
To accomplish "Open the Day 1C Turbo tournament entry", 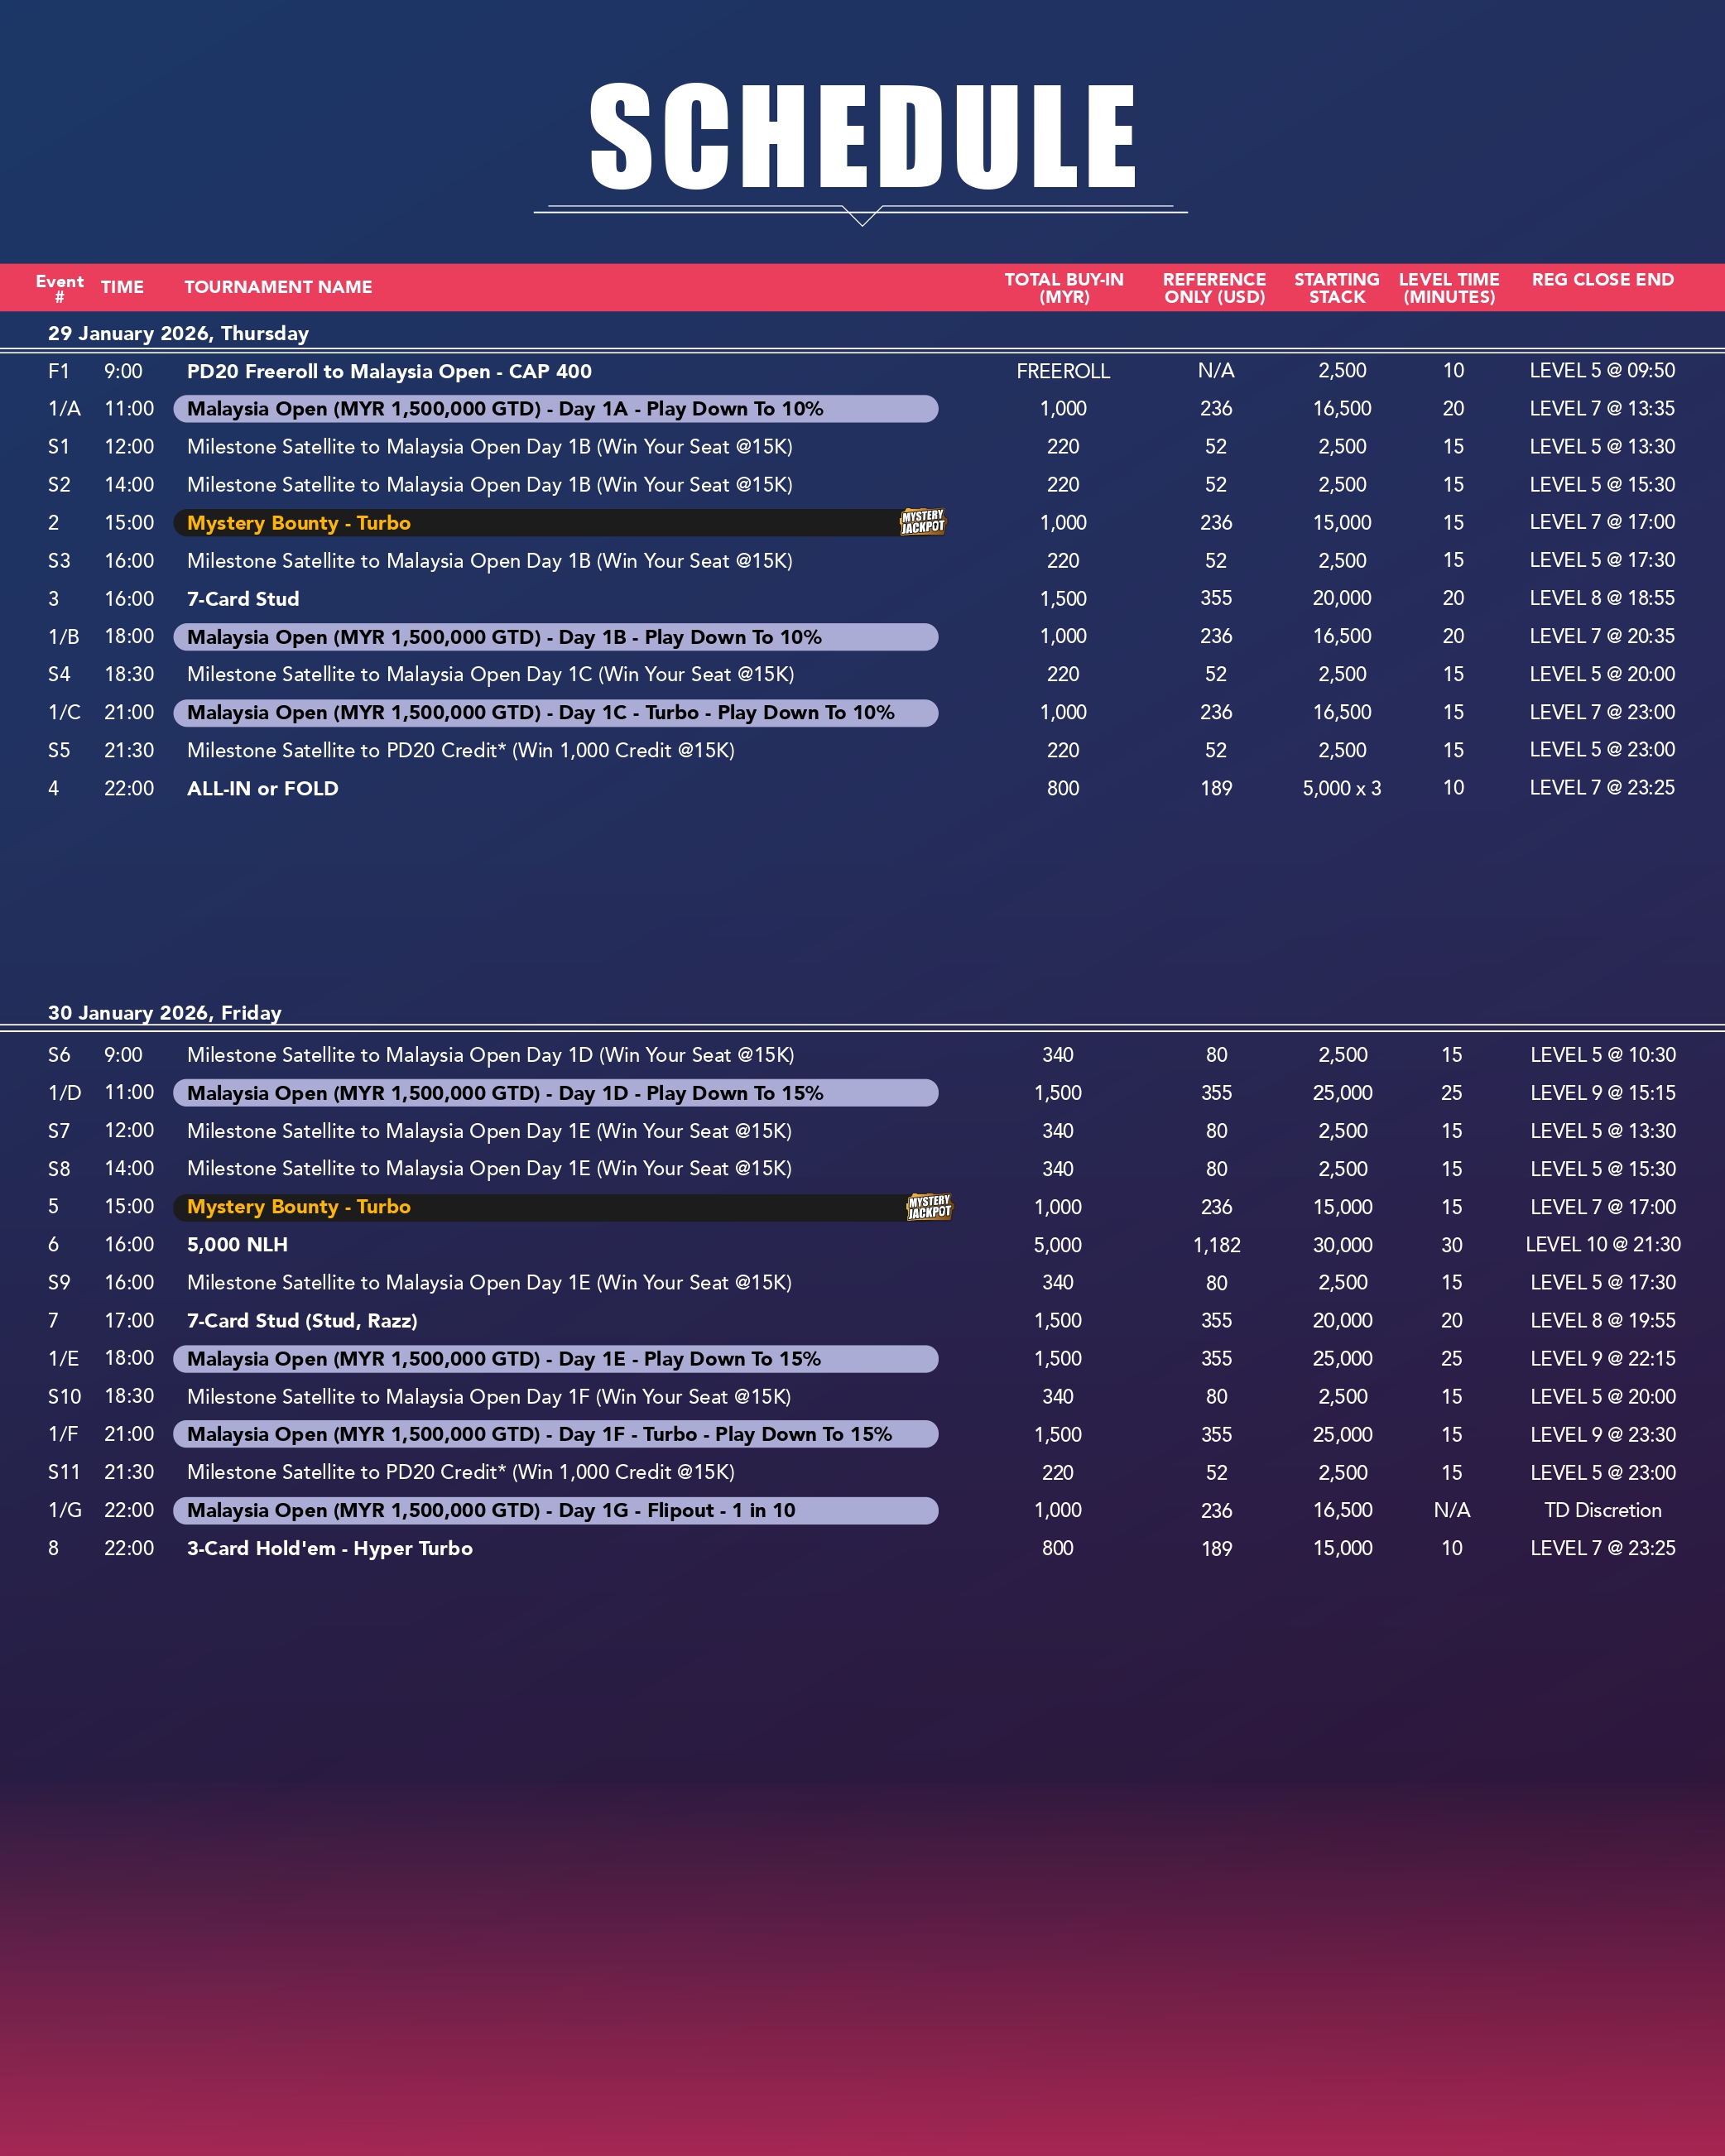I will click(555, 713).
